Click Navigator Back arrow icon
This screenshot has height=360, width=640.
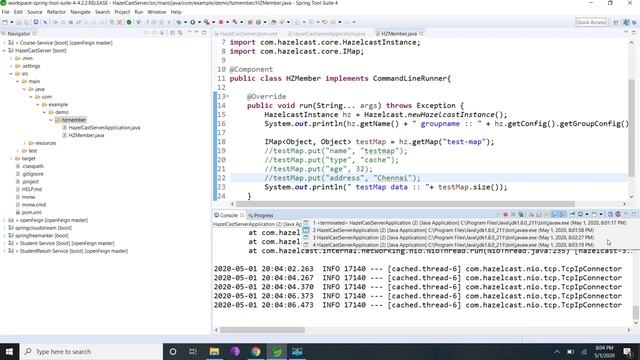point(147,33)
